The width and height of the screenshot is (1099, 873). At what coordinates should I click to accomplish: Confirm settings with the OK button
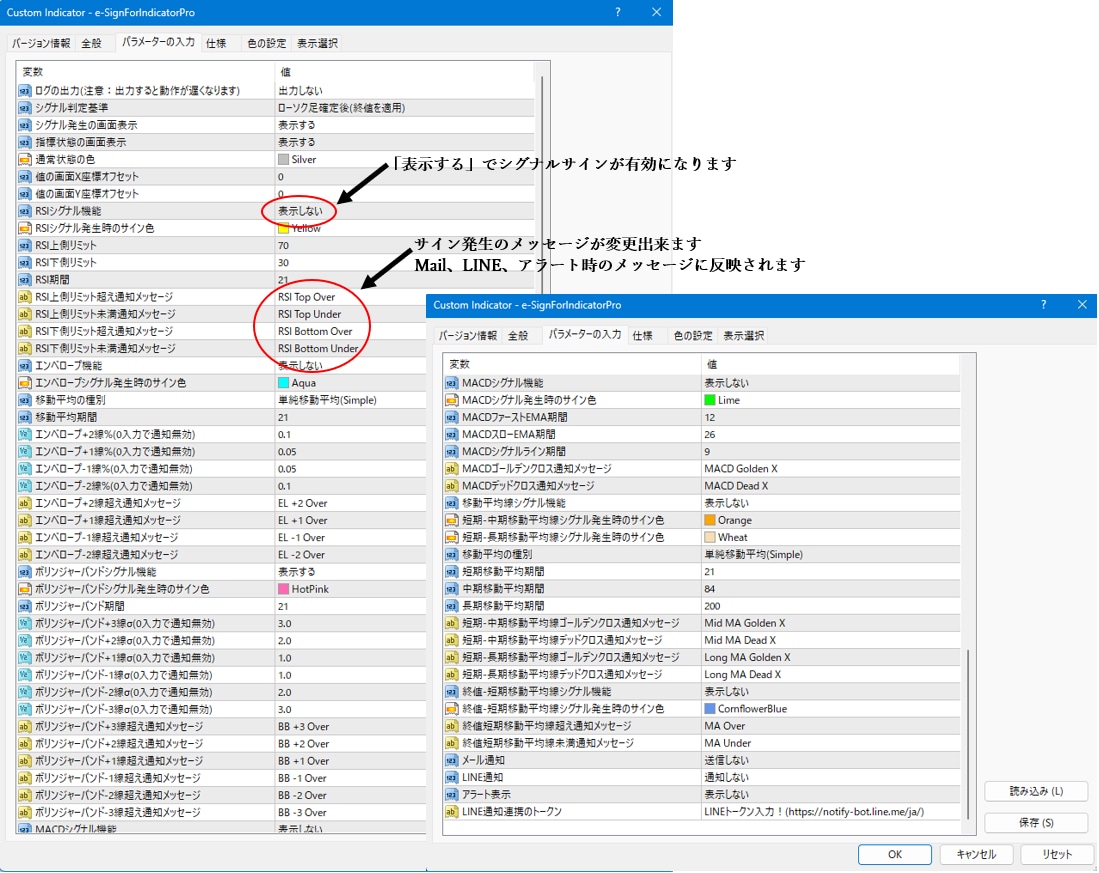[x=894, y=854]
